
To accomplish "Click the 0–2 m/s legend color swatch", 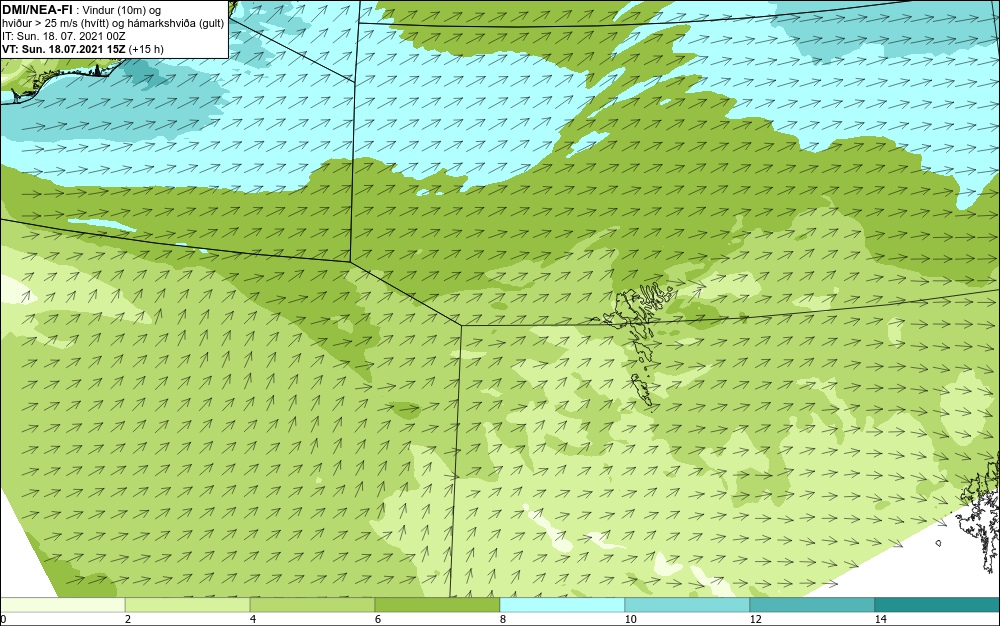I will pos(62,605).
